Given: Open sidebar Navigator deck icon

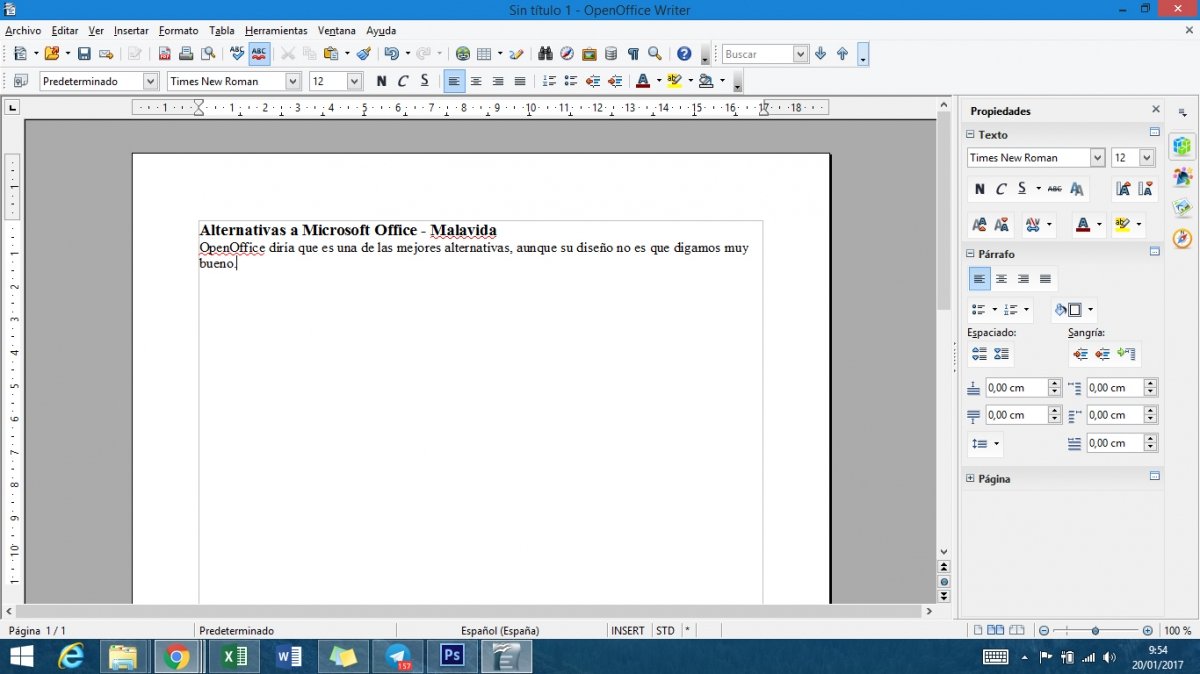Looking at the screenshot, I should [1183, 238].
